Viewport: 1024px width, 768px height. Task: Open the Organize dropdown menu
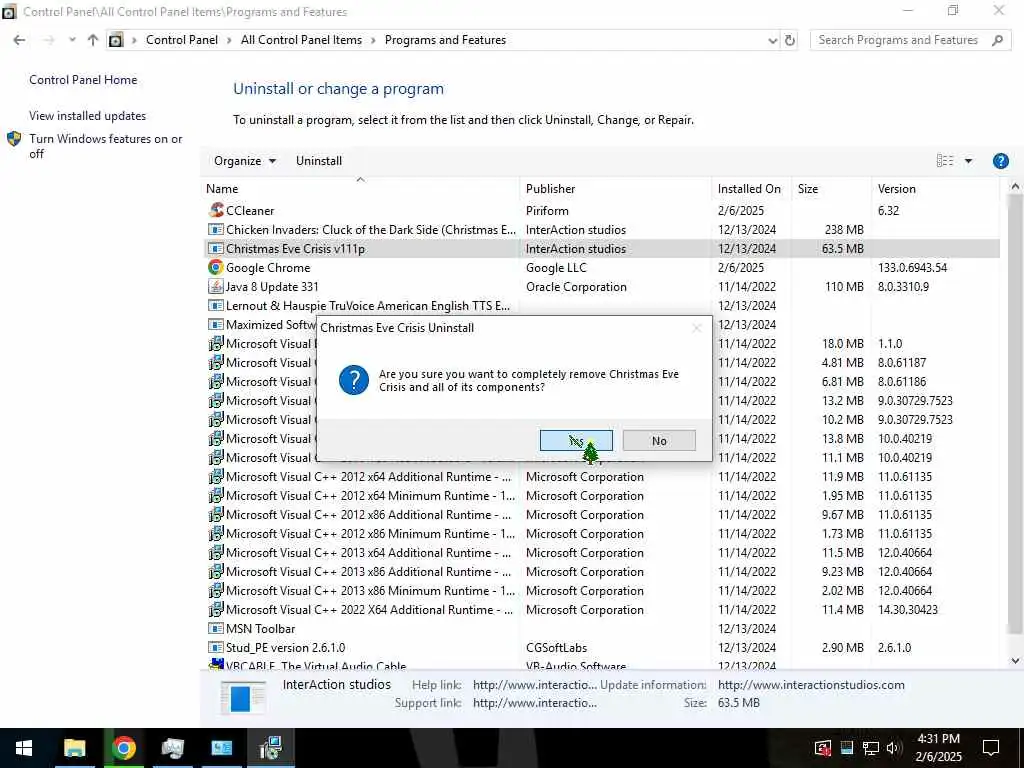coord(245,161)
